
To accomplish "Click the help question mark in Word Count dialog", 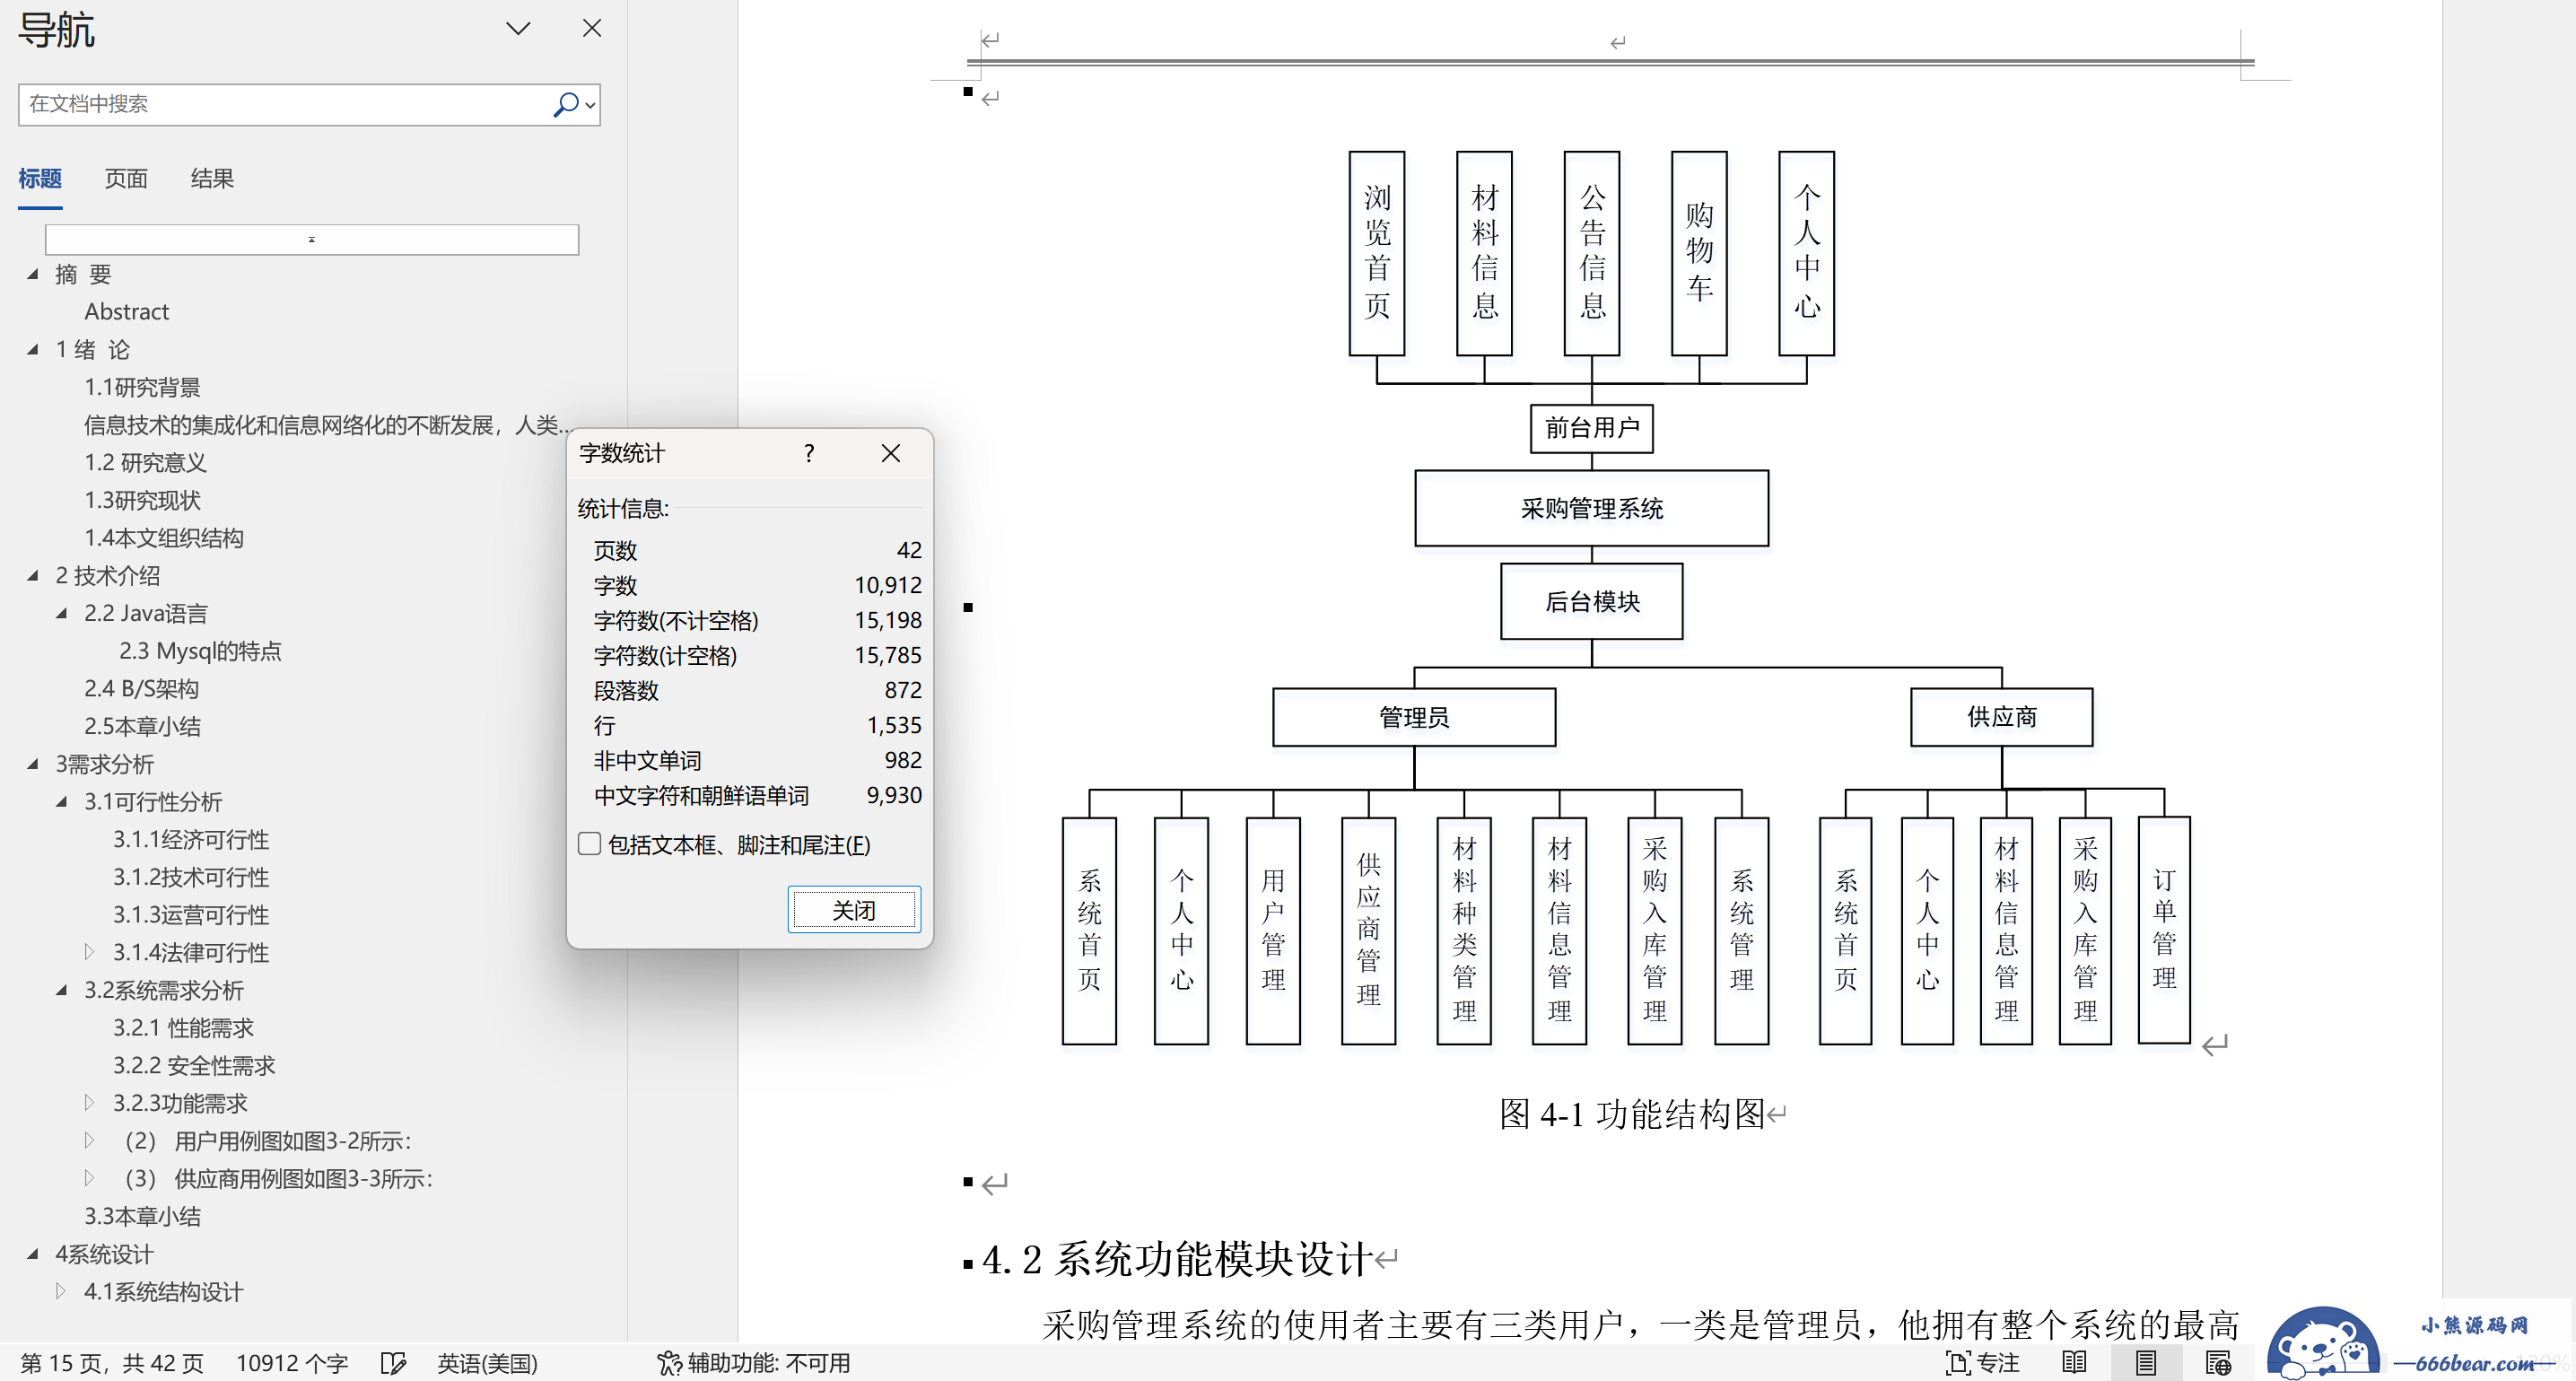I will point(809,454).
